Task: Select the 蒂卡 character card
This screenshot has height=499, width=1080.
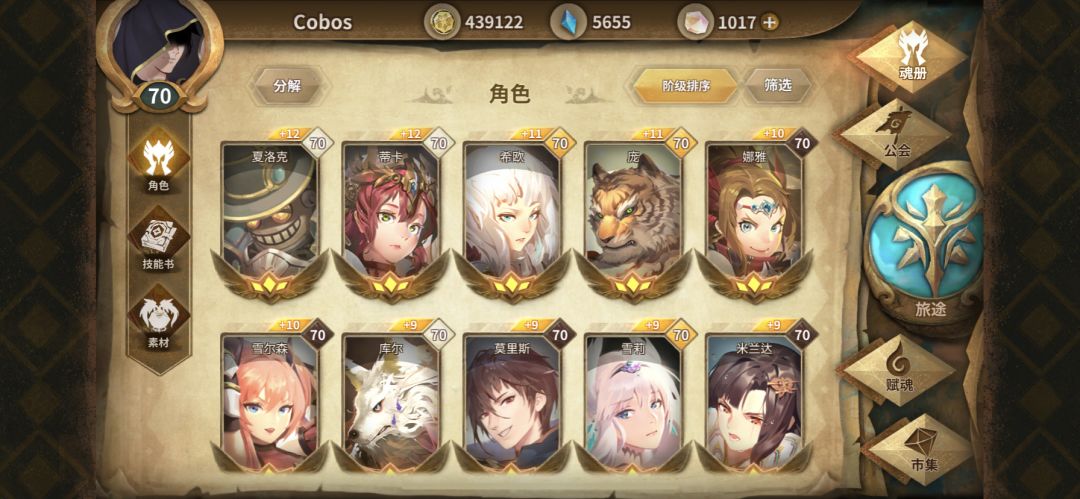Action: (x=391, y=214)
